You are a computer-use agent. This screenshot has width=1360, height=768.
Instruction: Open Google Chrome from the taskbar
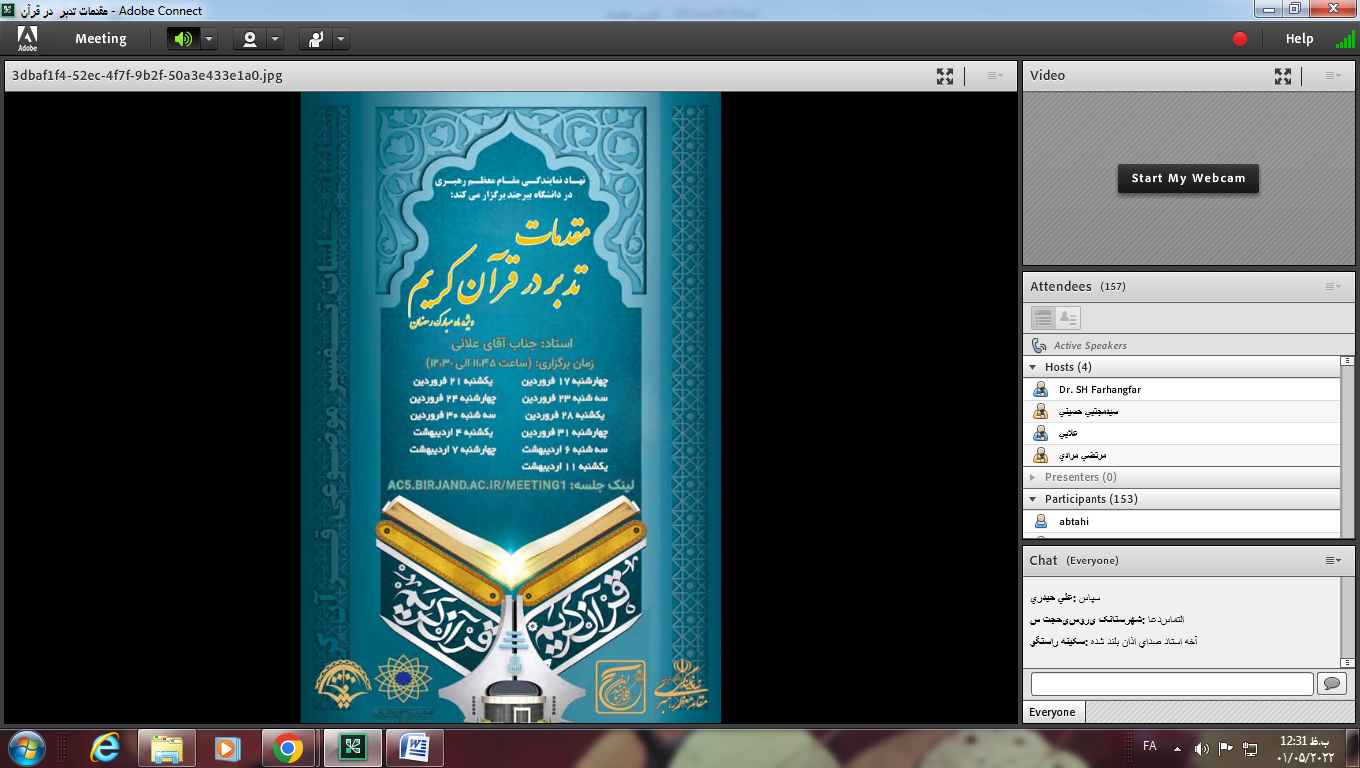[288, 748]
